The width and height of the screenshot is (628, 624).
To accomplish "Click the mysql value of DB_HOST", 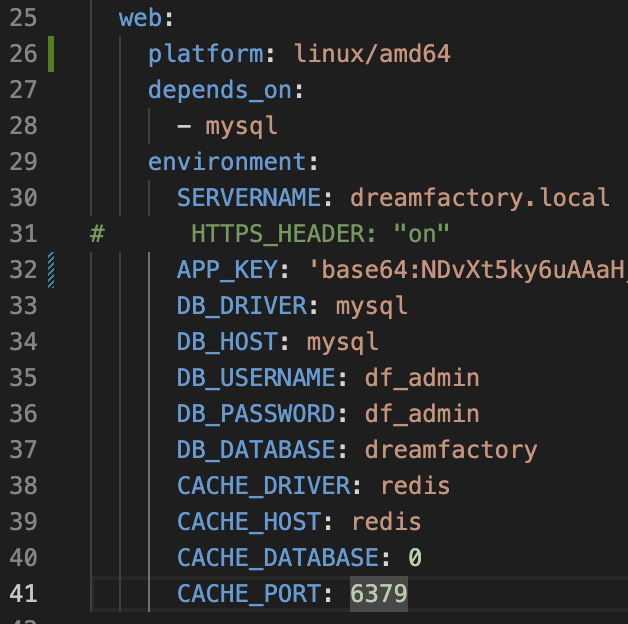I will (x=343, y=341).
